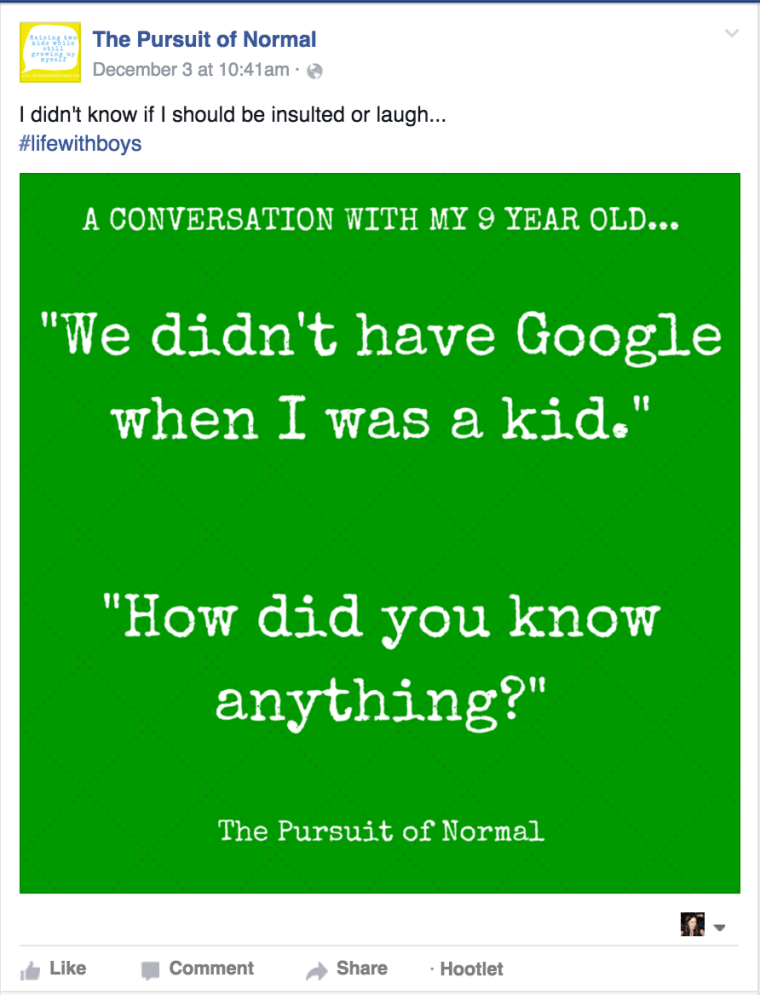760x995 pixels.
Task: Expand the post options chevron at top right
Action: tap(731, 33)
